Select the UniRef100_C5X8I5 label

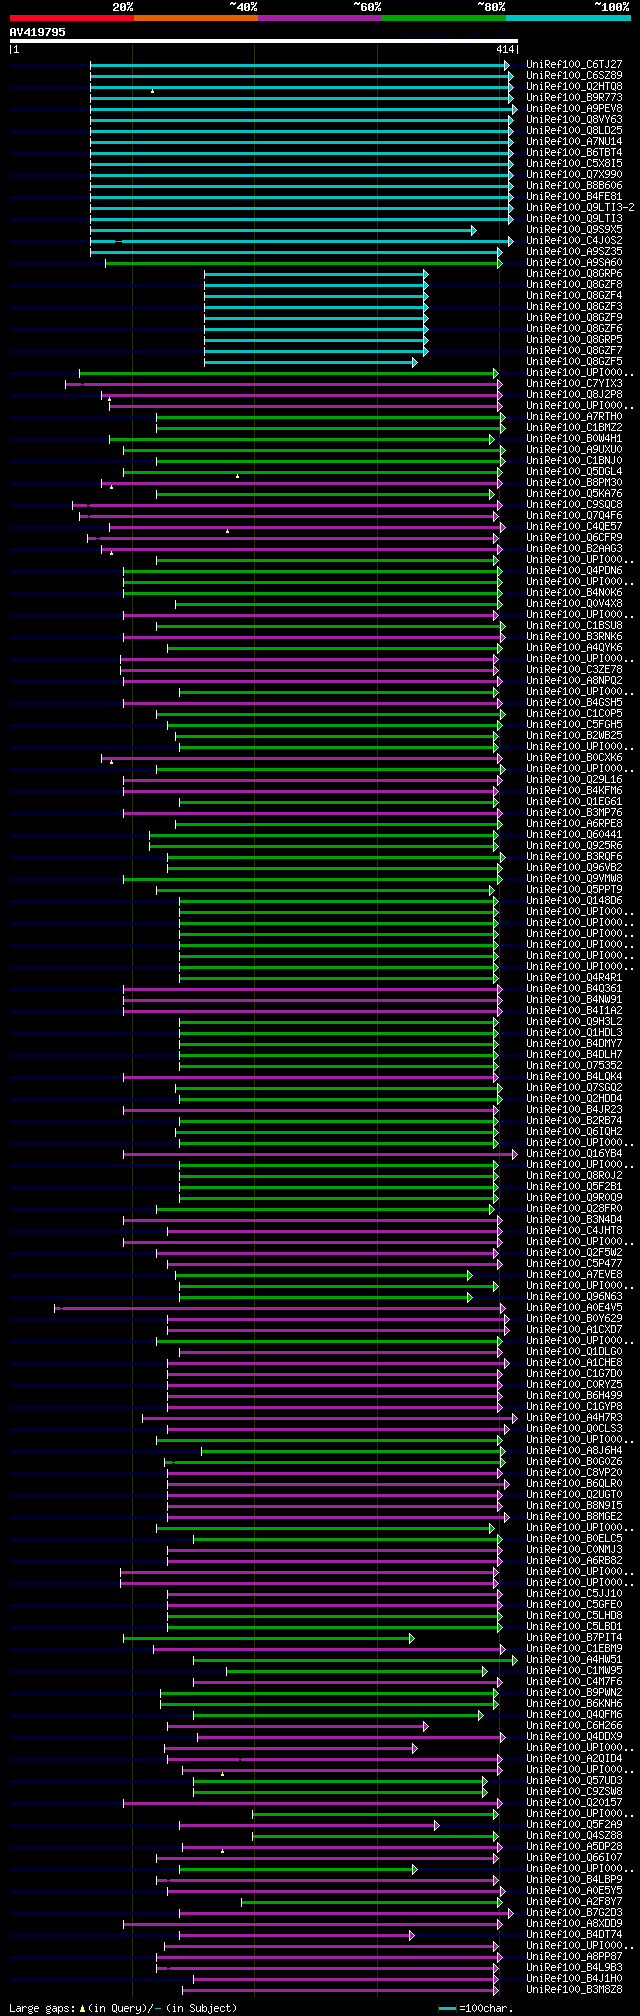click(574, 164)
